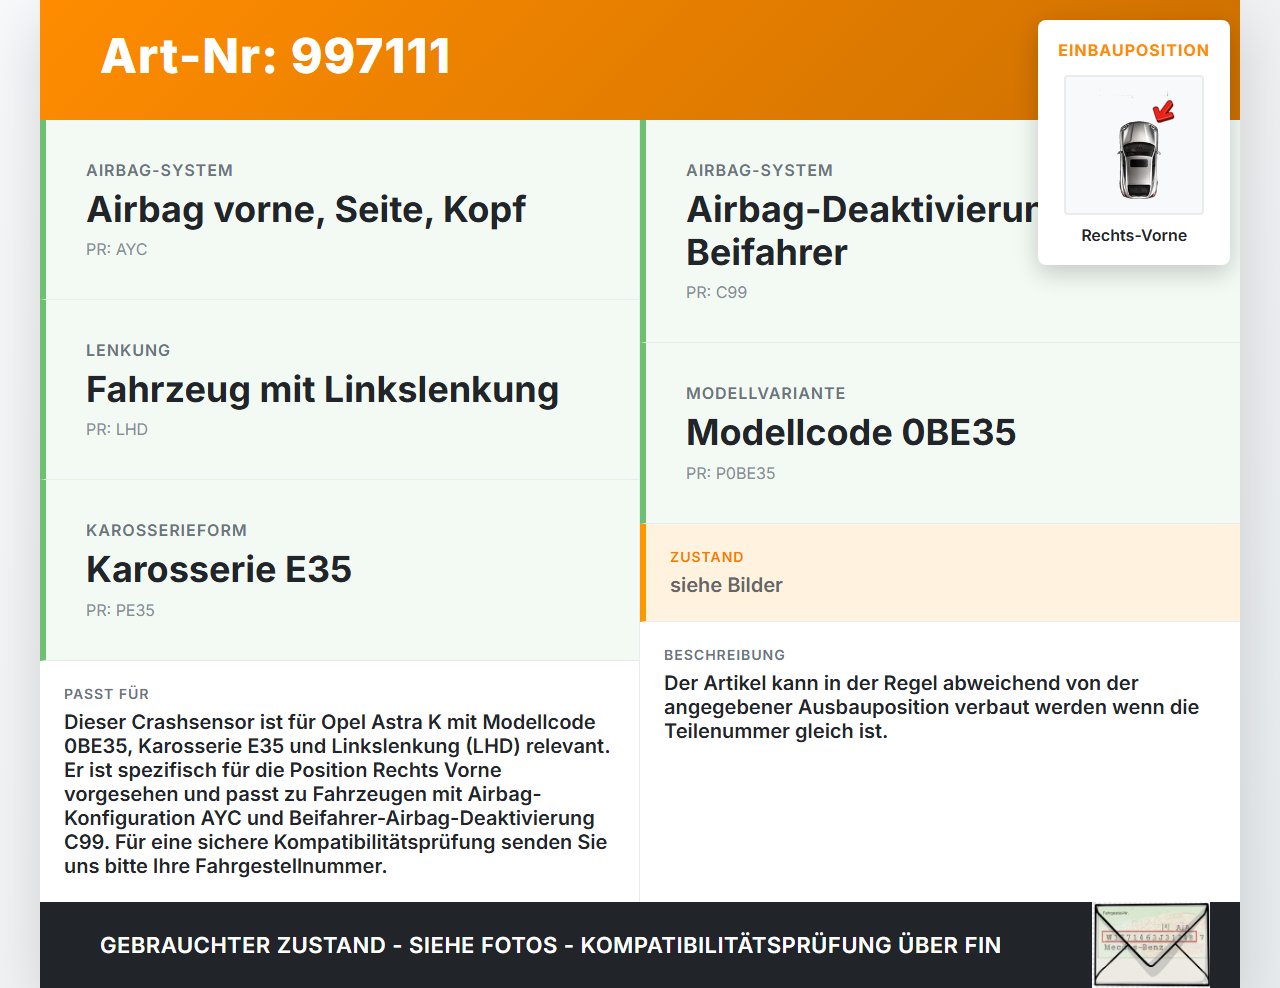Click the Kompatibilitätsprüfung über FIN banner text

click(x=550, y=944)
